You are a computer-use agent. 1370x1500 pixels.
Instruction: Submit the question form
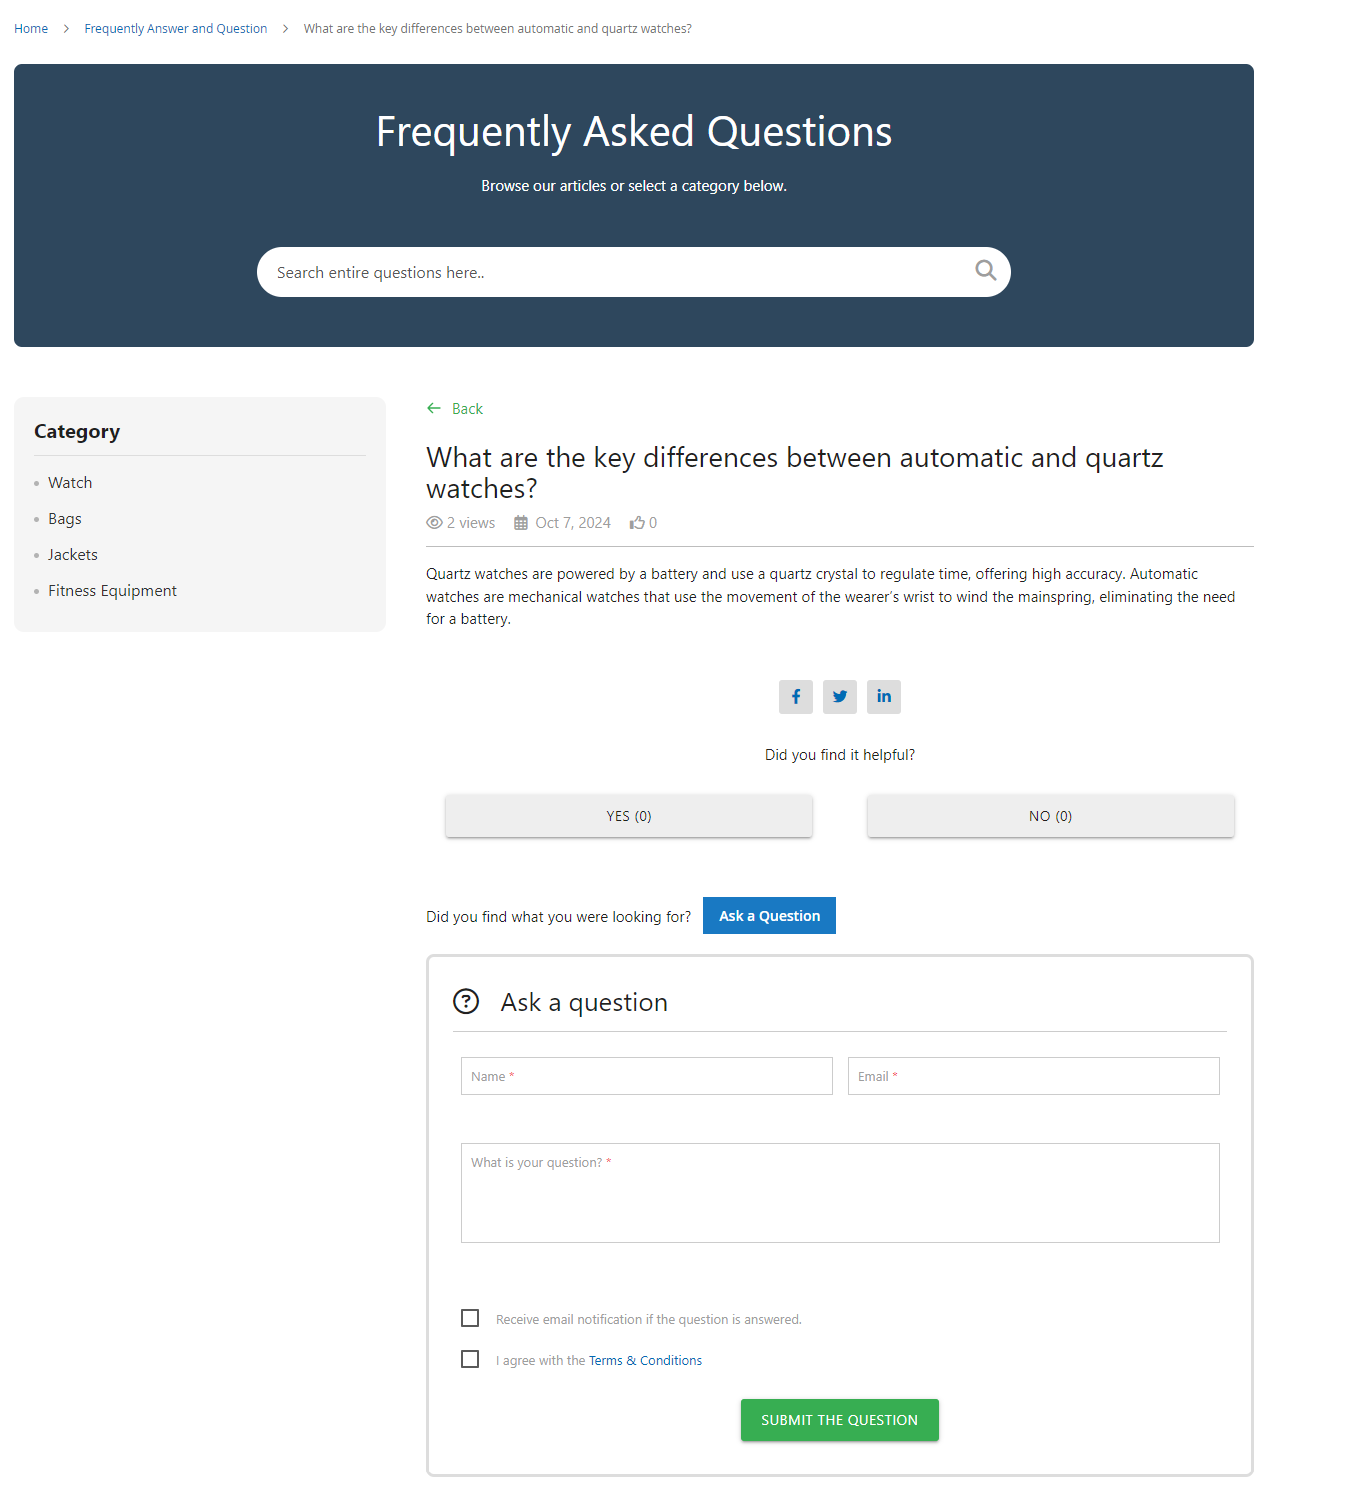(840, 1420)
